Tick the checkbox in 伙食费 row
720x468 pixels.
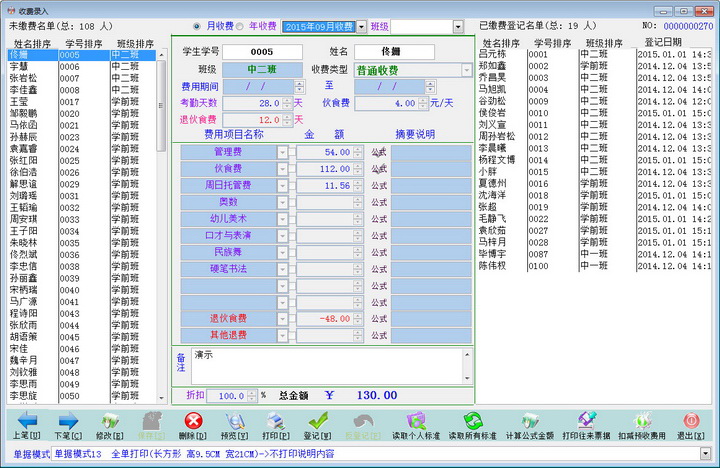(292, 169)
